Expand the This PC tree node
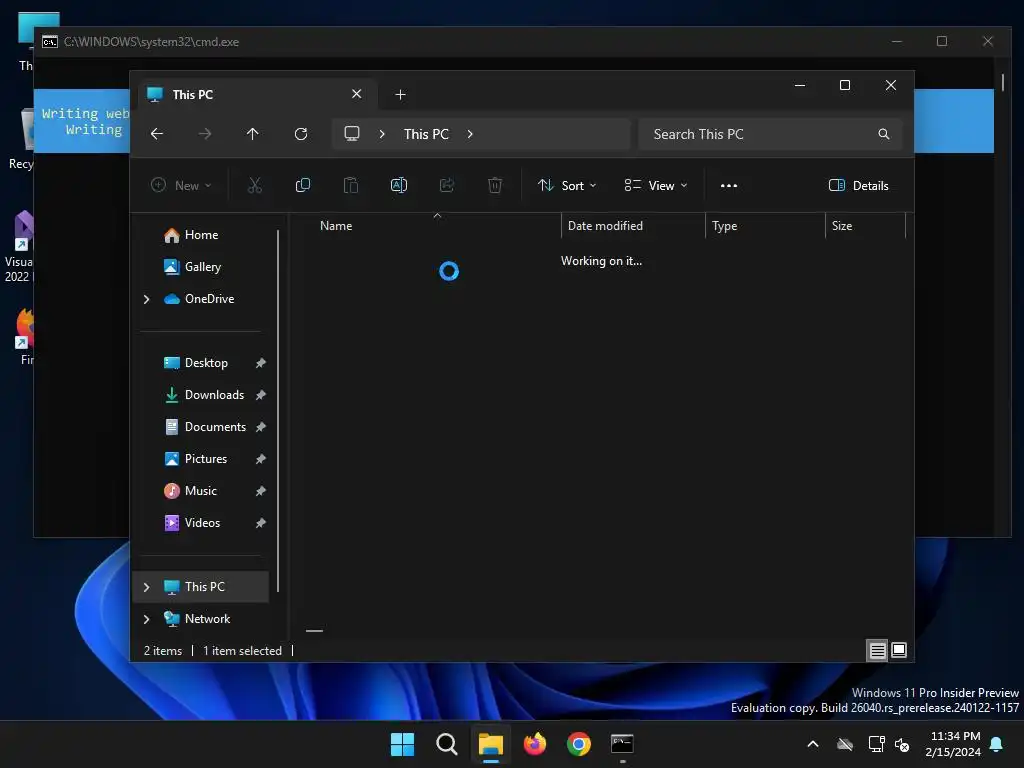 point(146,587)
